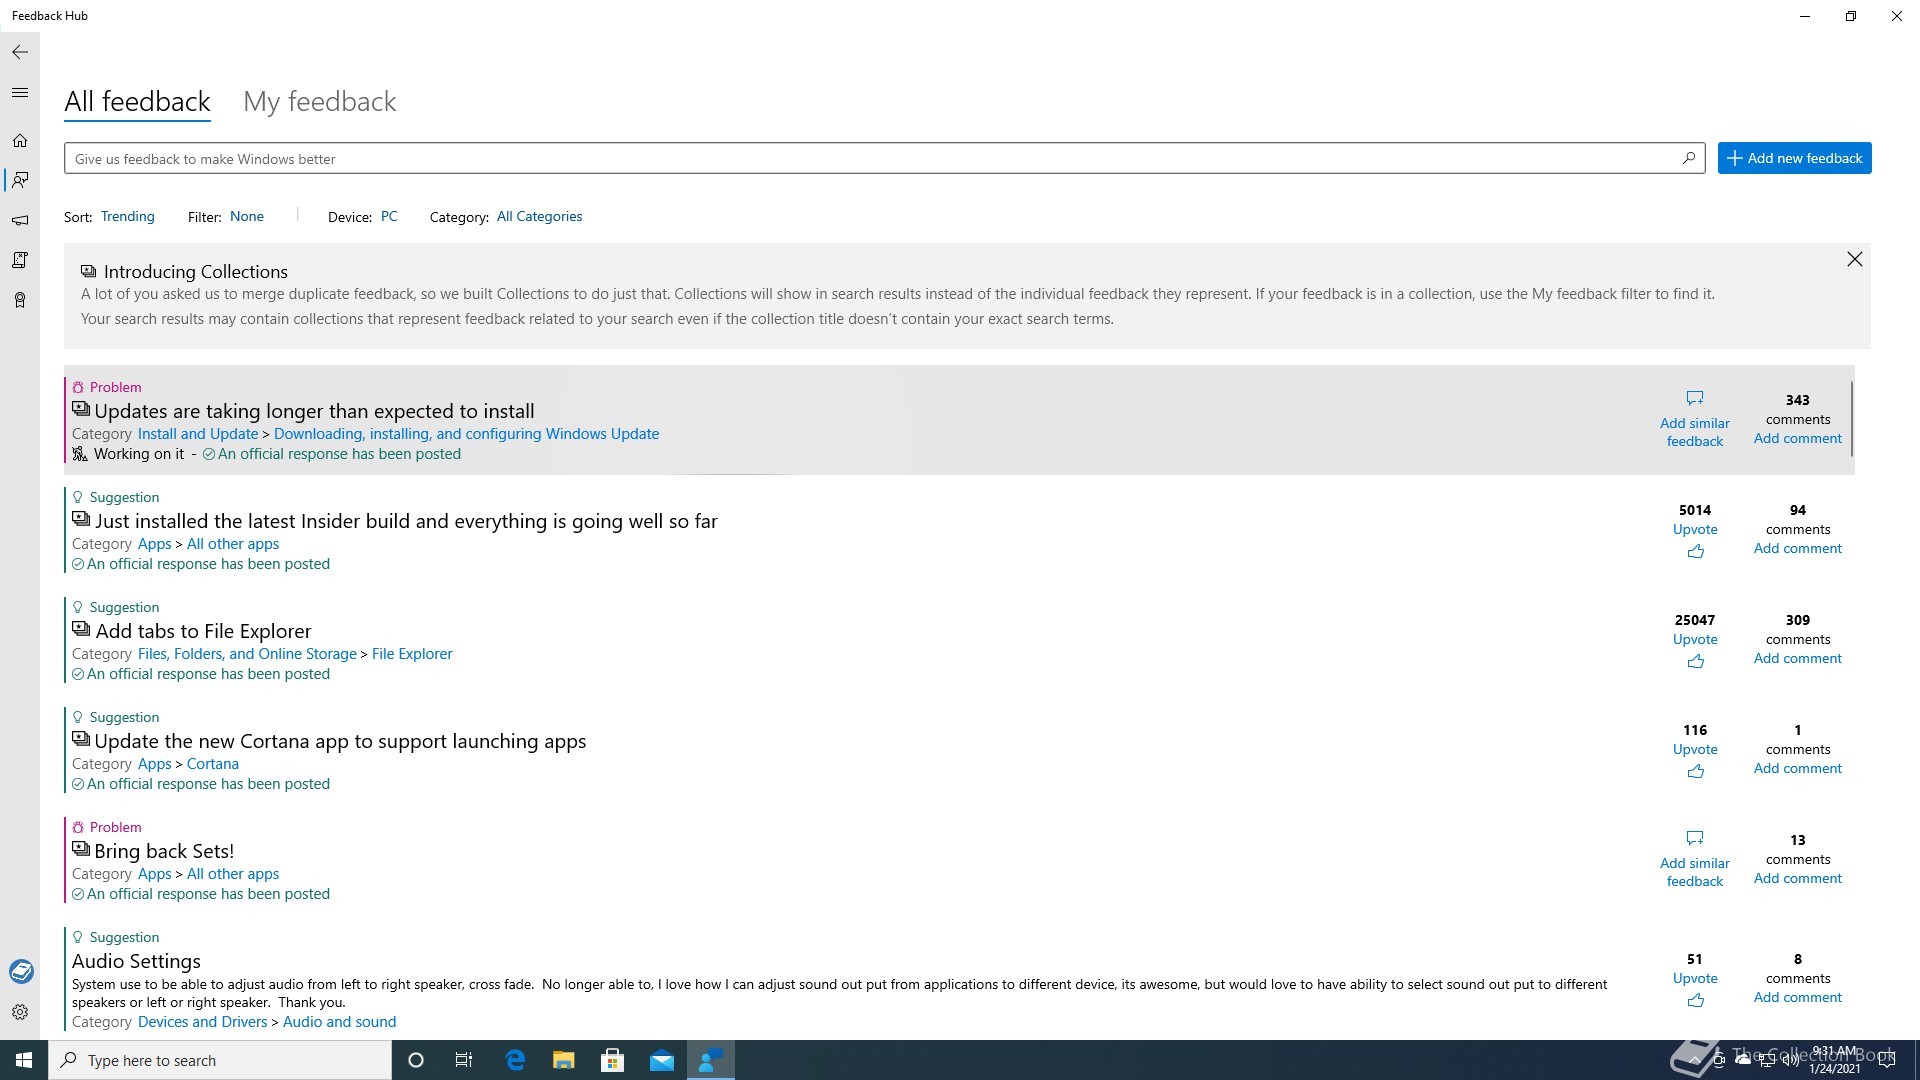Click Add comment for 343 comments item

[x=1797, y=438]
